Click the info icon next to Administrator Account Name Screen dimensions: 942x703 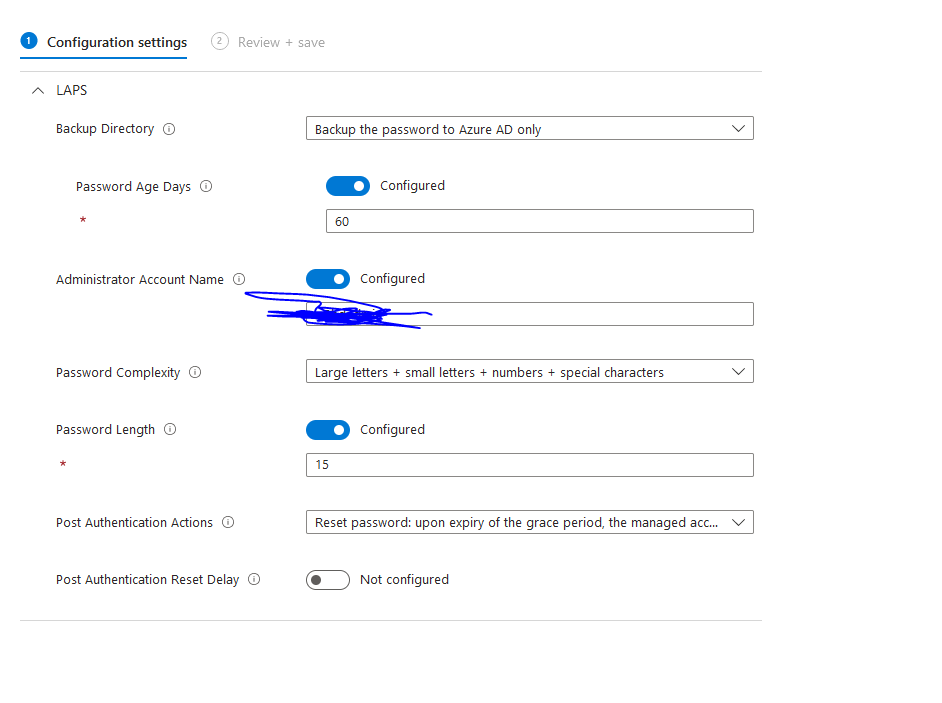(238, 279)
